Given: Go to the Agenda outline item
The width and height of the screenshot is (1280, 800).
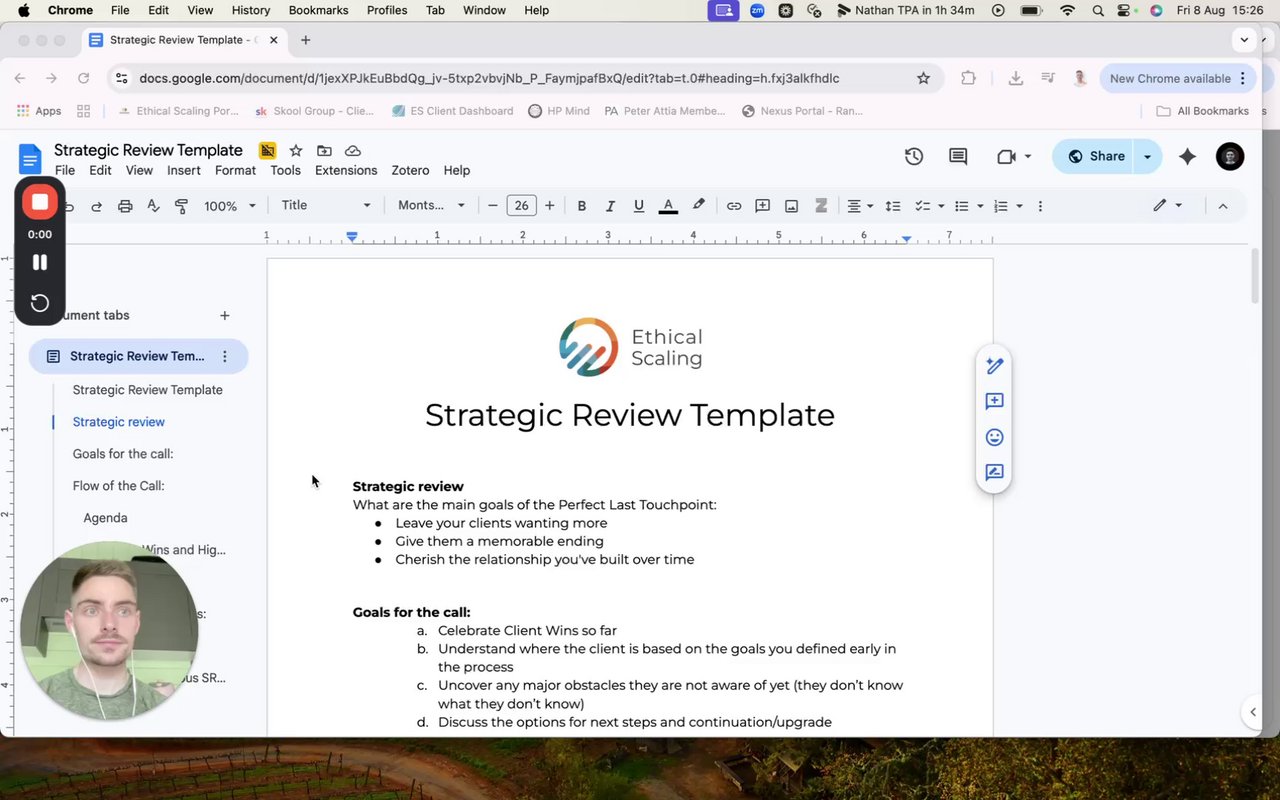Looking at the screenshot, I should (106, 518).
